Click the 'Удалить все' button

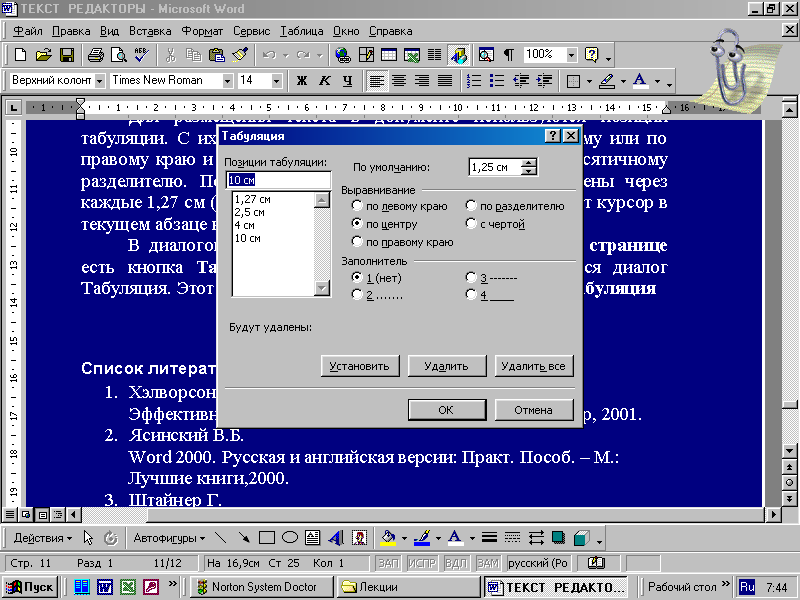click(534, 366)
